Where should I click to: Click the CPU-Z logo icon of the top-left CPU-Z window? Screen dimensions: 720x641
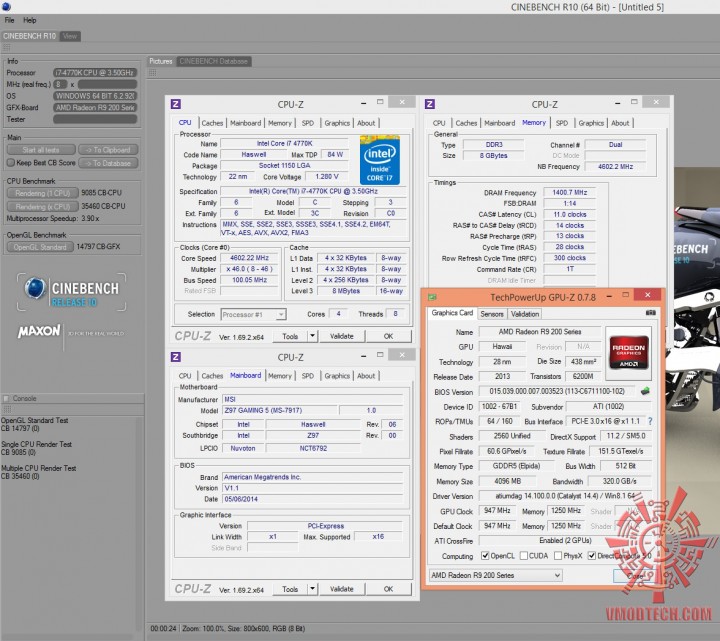175,104
